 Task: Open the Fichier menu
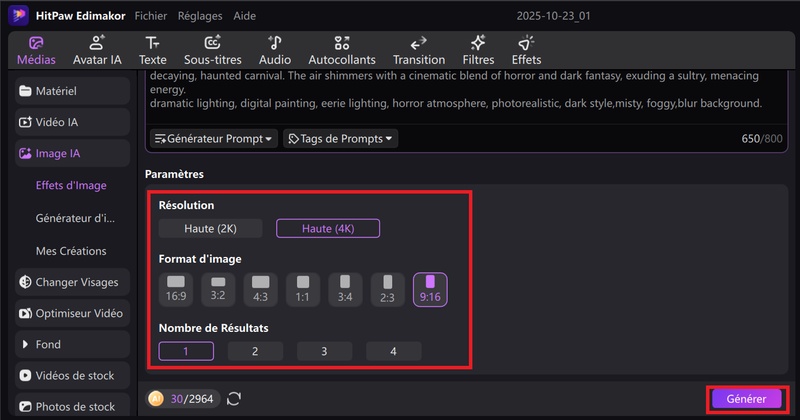[x=151, y=16]
